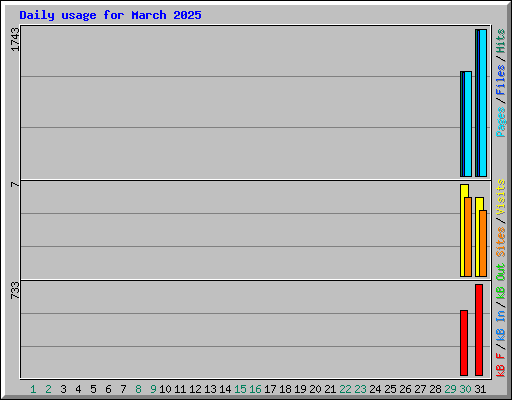
Task: Click the axis value 7 beside visits panel
Action: click(15, 184)
